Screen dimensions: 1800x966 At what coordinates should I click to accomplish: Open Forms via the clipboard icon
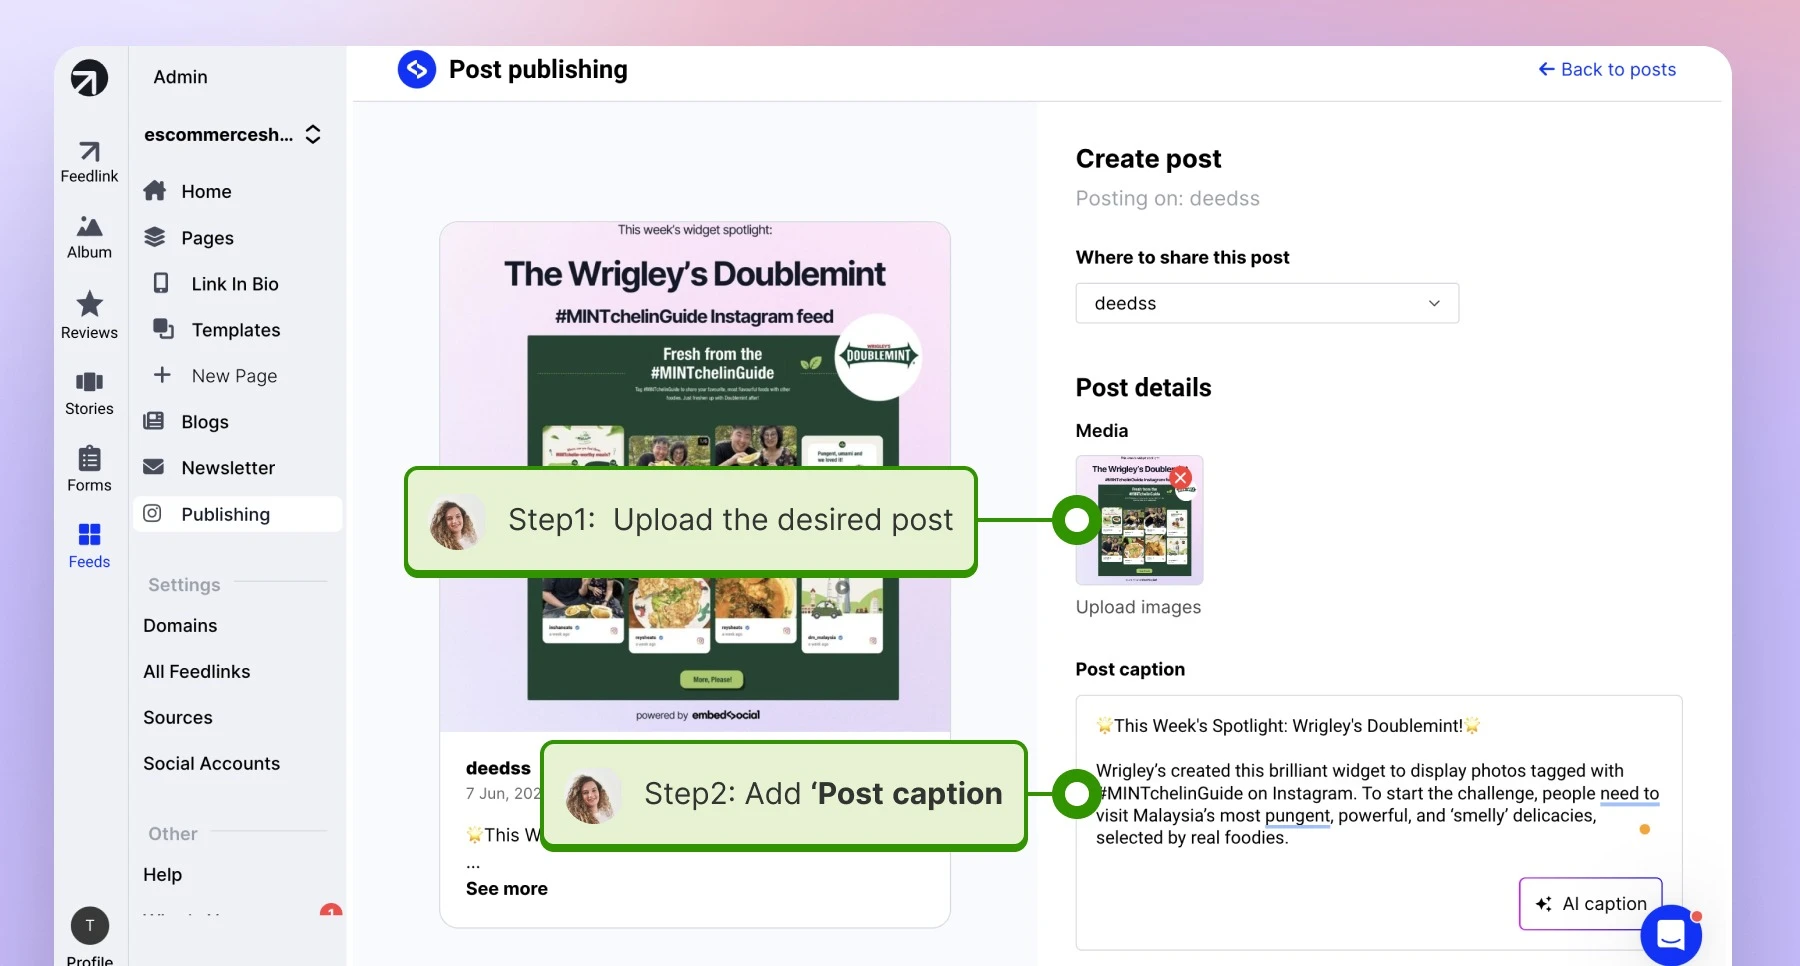(89, 470)
